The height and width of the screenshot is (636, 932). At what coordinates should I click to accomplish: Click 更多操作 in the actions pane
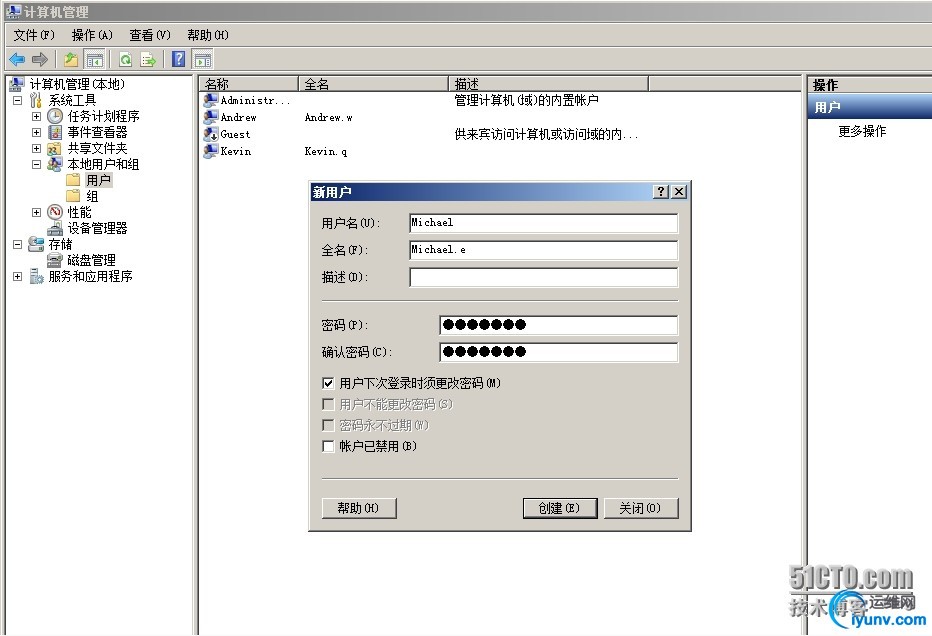(862, 131)
